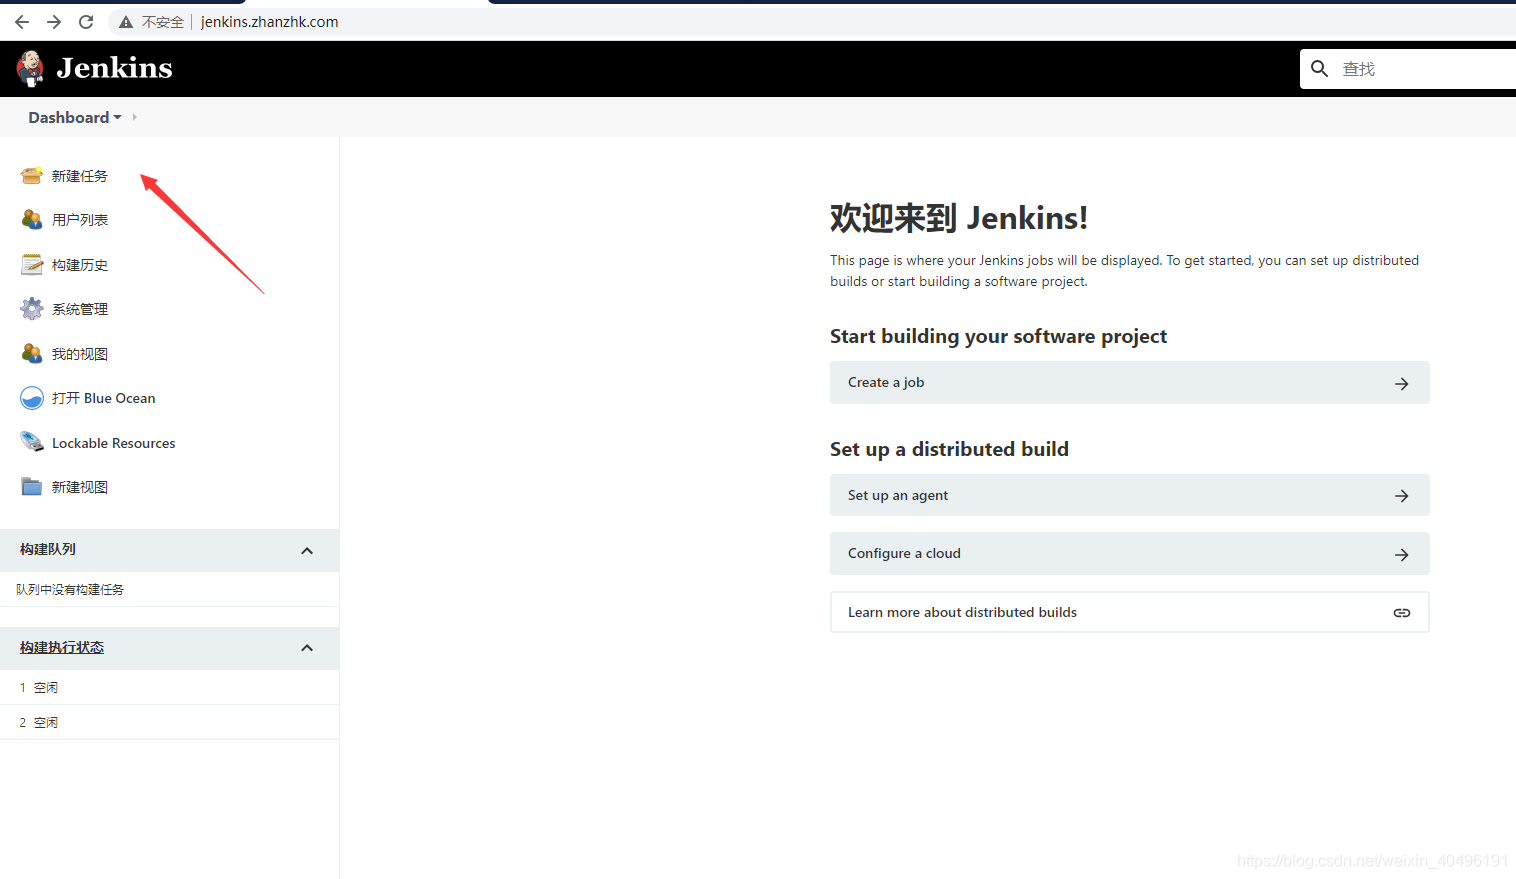The height and width of the screenshot is (879, 1516).
Task: Click the Blue Ocean circle icon
Action: point(32,398)
